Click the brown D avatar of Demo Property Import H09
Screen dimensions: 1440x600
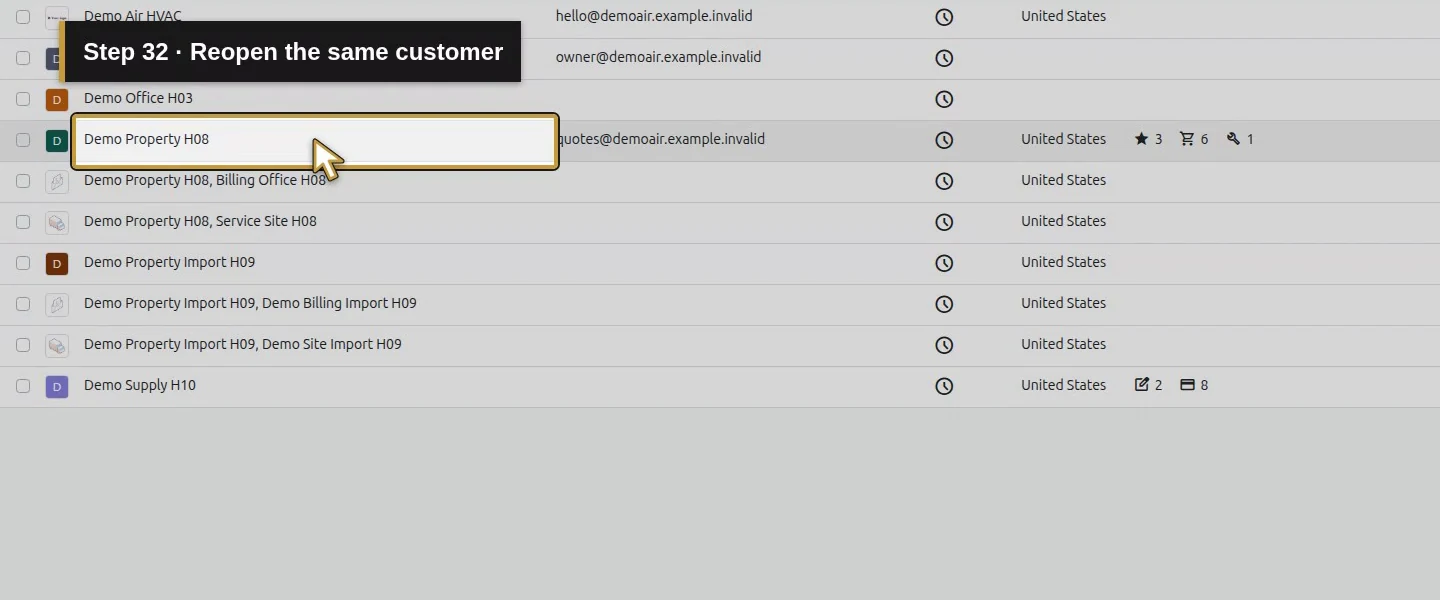pos(57,263)
